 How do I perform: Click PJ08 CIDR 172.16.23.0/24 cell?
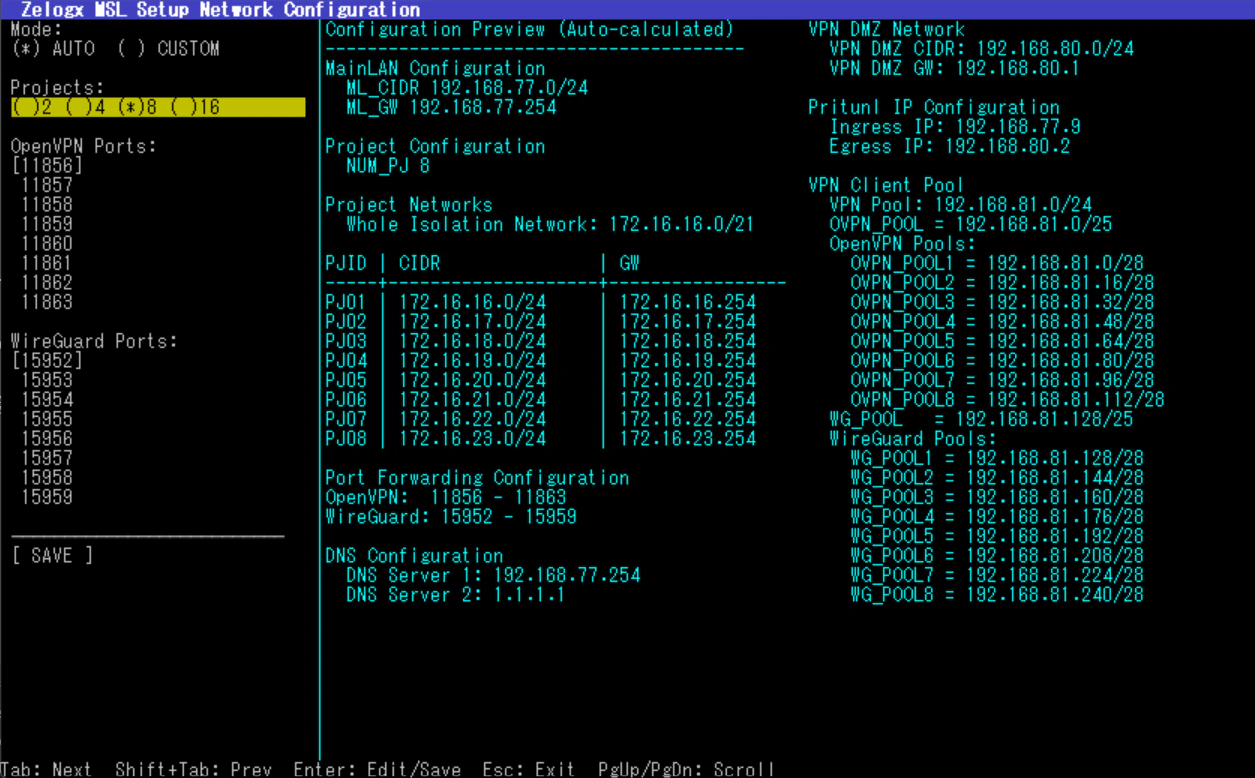472,438
